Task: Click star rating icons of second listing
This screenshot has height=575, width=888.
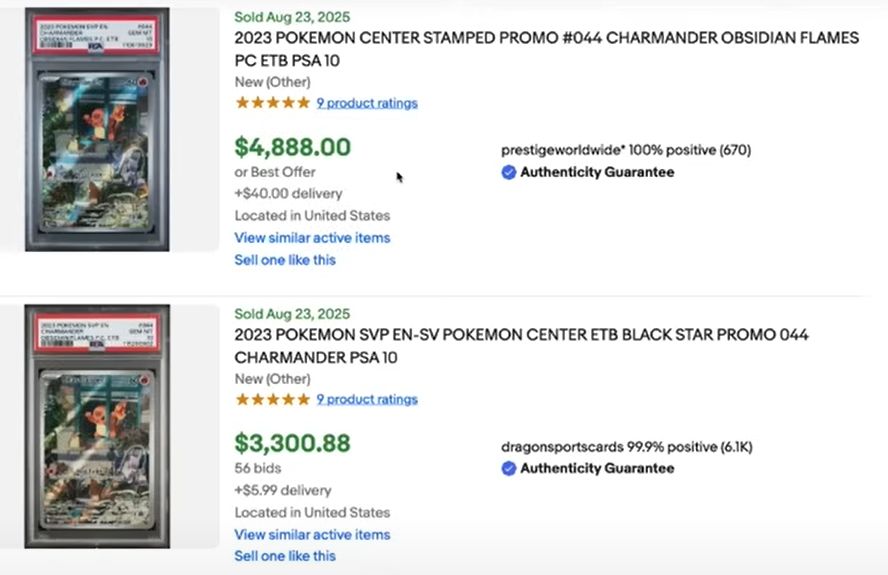Action: pyautogui.click(x=272, y=399)
